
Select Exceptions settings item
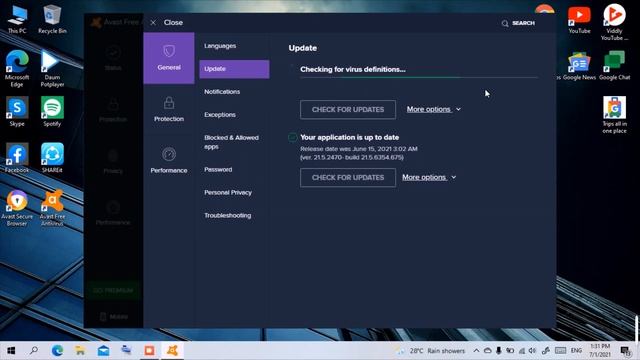click(x=234, y=115)
